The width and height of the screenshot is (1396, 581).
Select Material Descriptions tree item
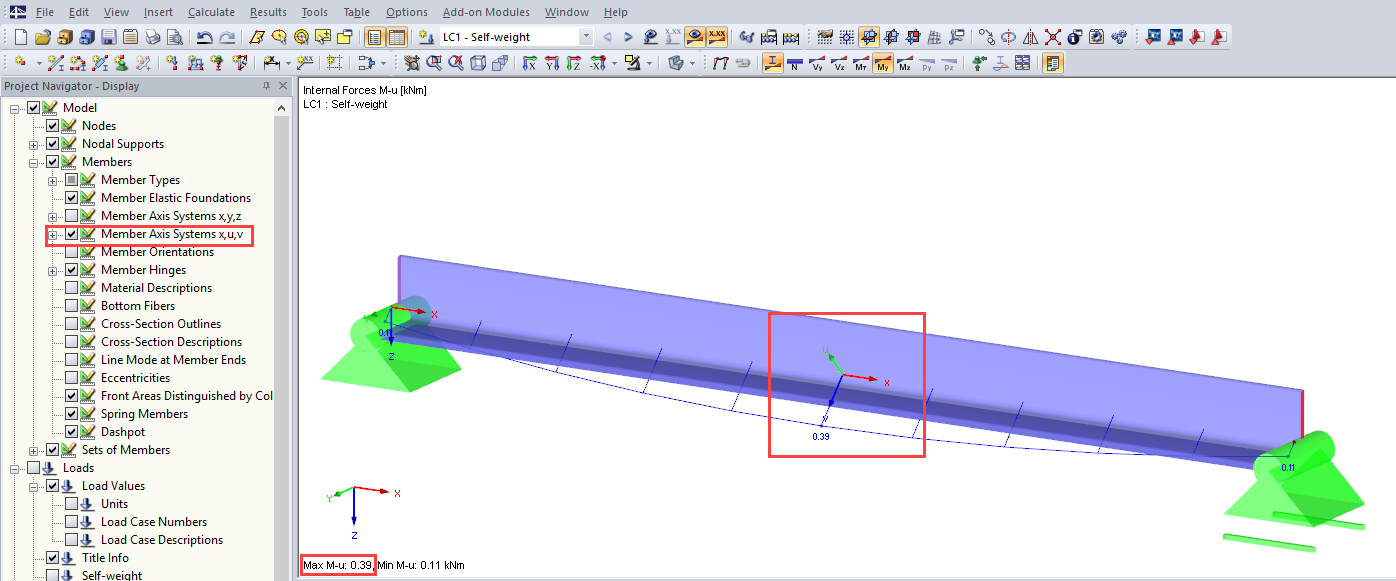click(x=156, y=288)
